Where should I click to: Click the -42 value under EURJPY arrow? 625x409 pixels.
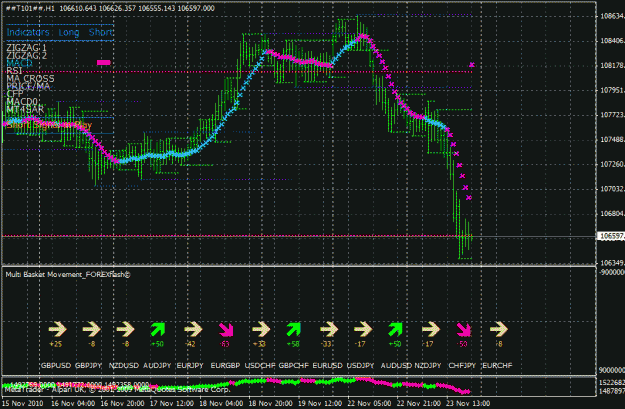tap(191, 344)
